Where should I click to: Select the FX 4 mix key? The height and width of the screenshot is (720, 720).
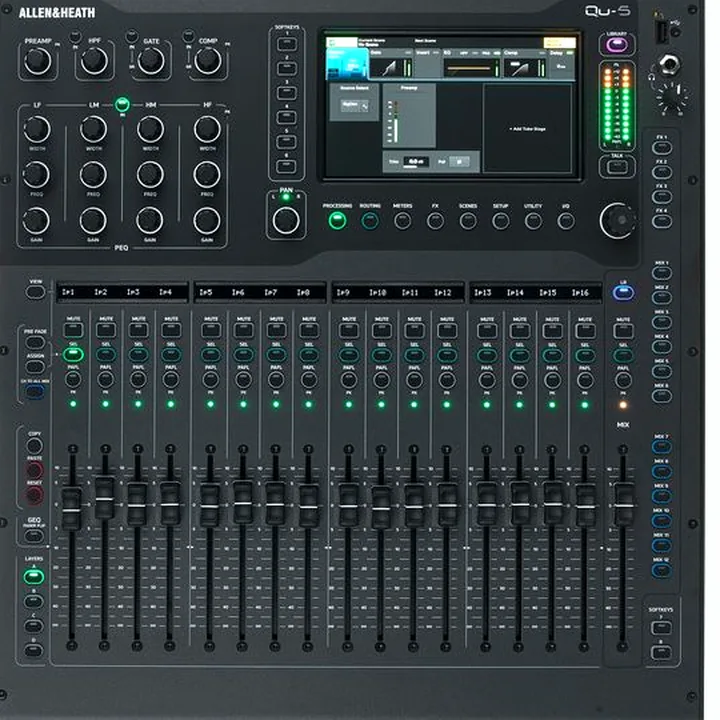pos(662,221)
